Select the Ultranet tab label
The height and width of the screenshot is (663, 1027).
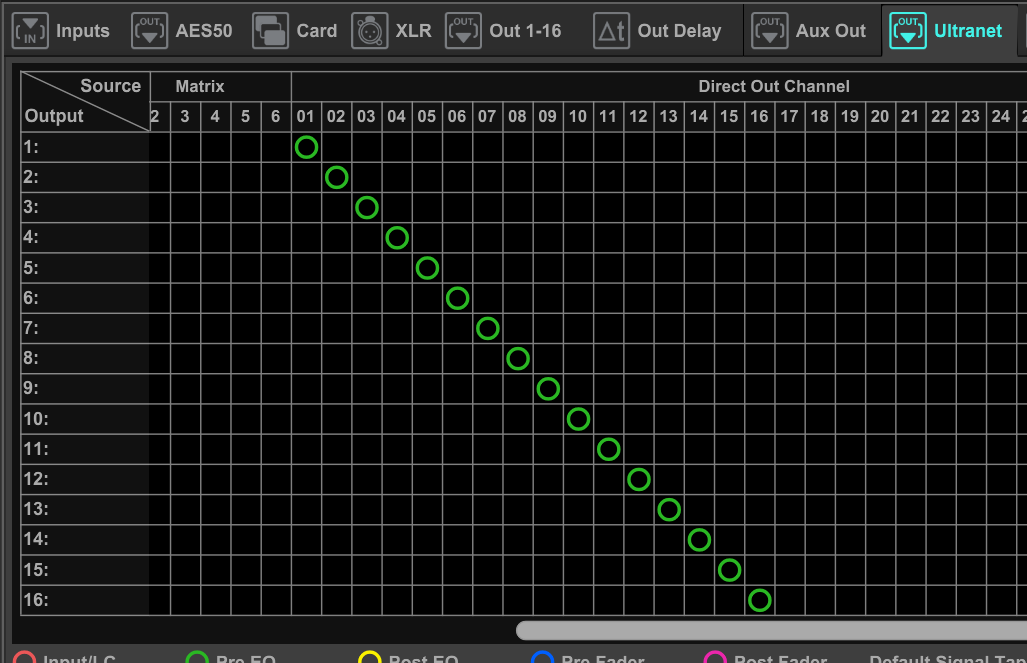pyautogui.click(x=968, y=31)
